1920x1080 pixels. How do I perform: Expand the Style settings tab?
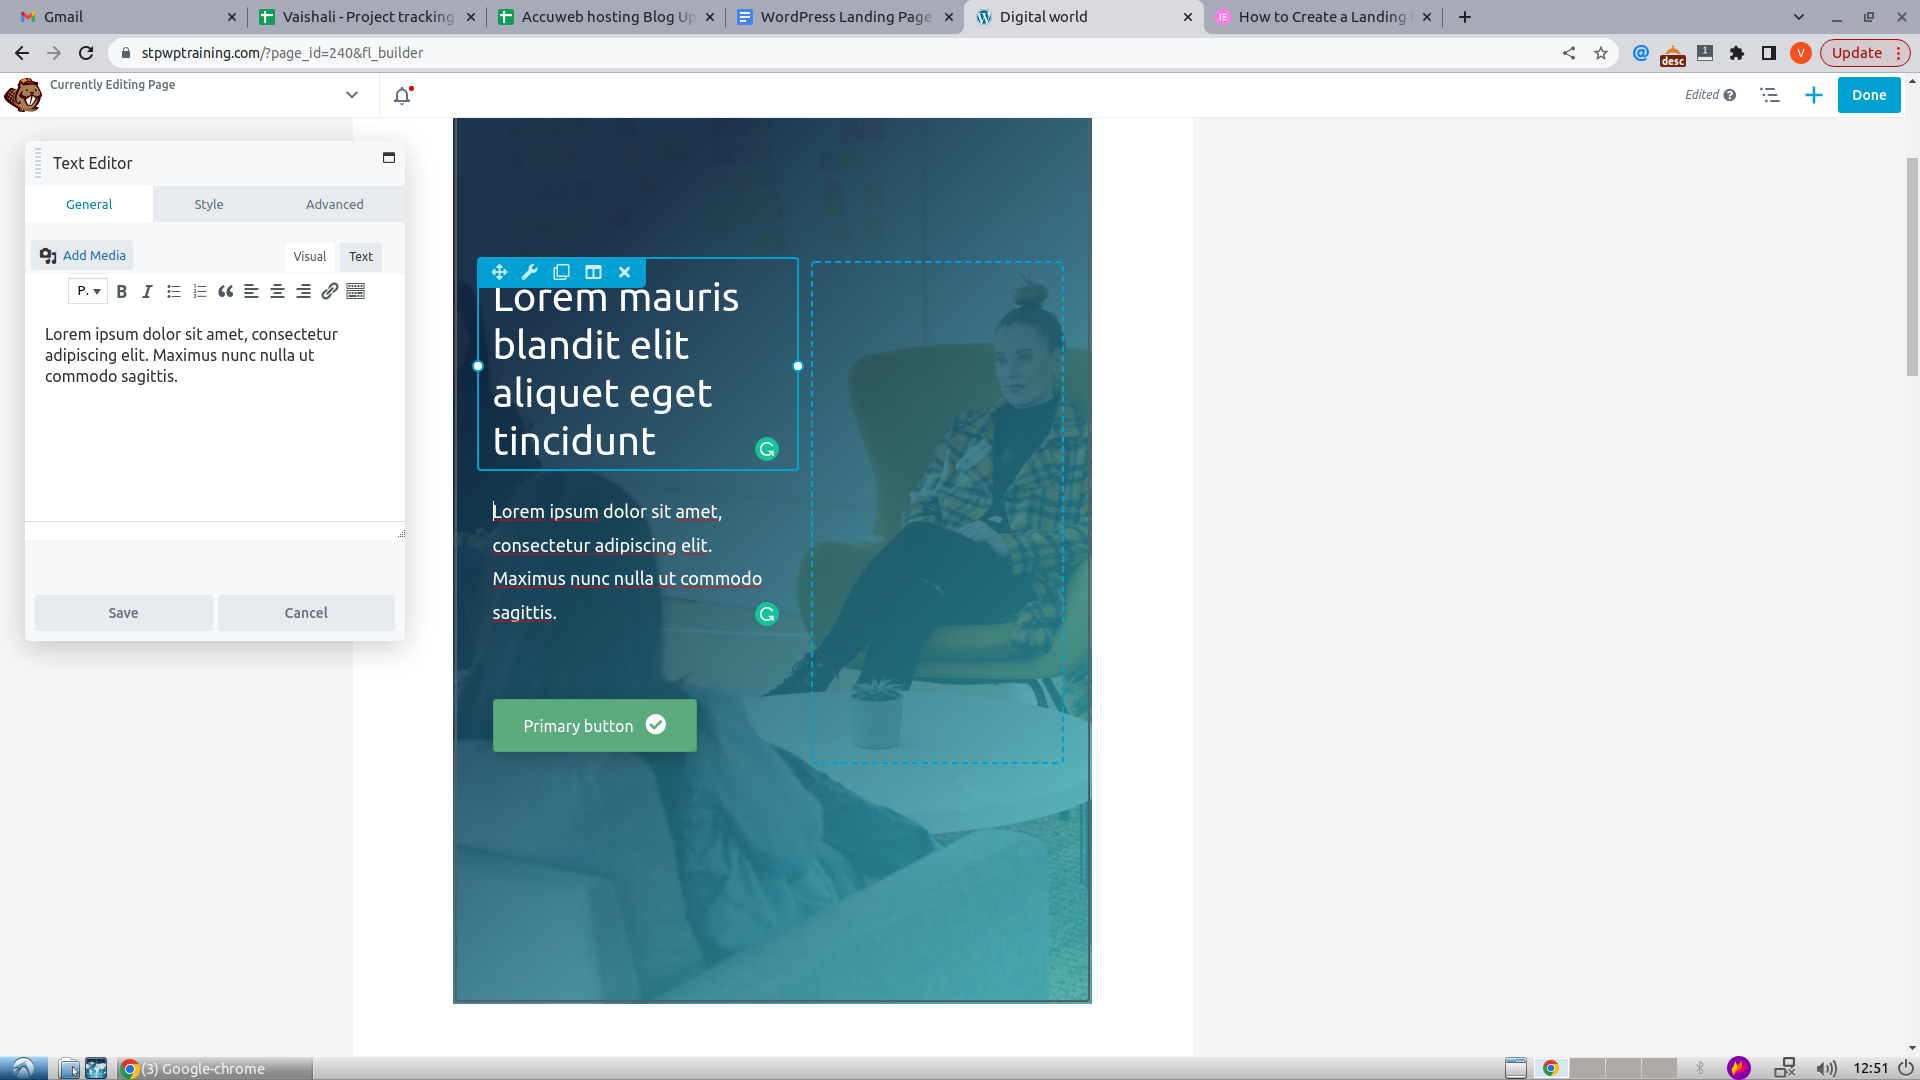208,203
